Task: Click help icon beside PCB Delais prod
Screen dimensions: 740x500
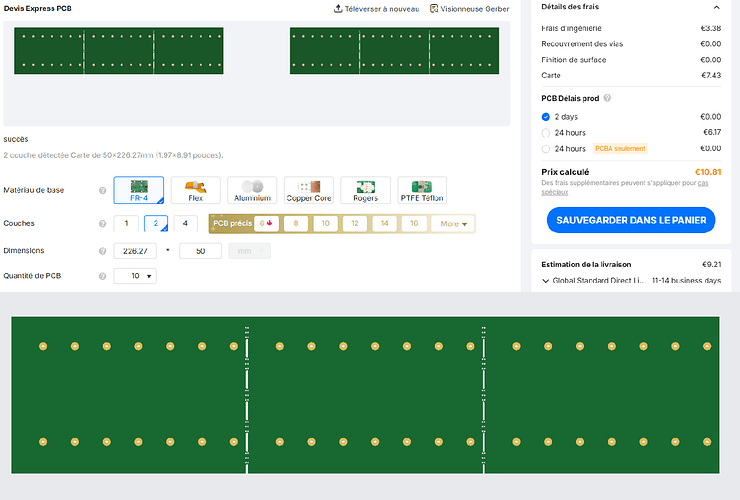Action: pos(608,98)
